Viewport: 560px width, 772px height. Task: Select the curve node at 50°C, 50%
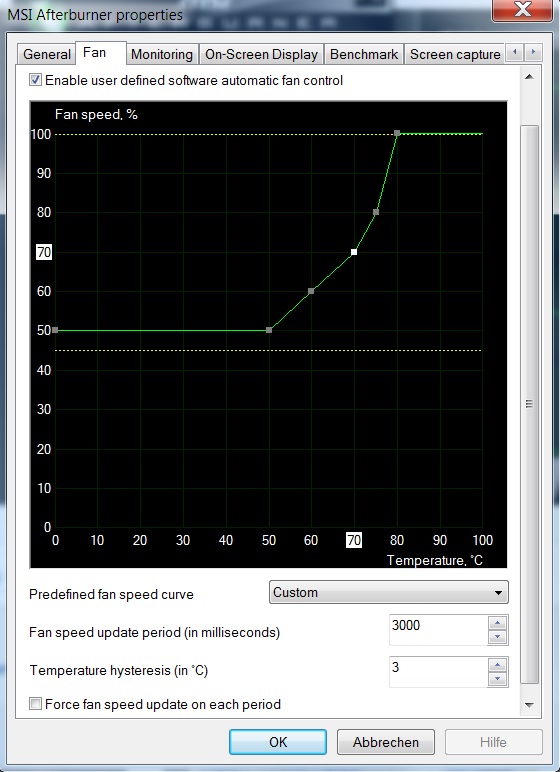269,330
